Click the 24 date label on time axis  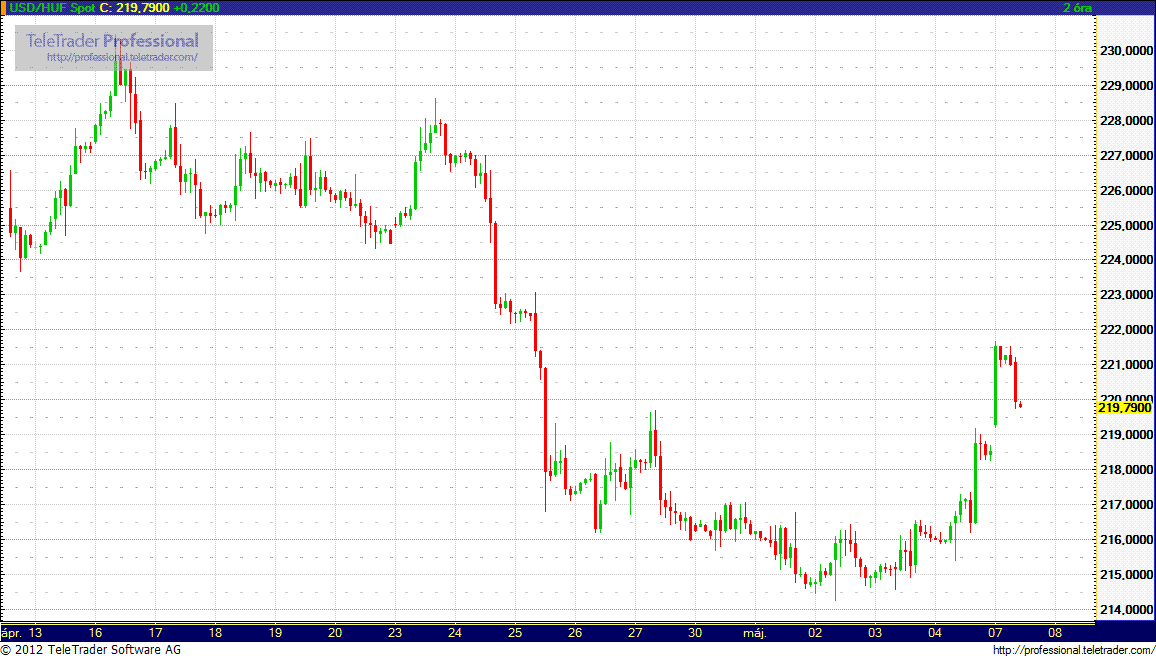(x=455, y=632)
